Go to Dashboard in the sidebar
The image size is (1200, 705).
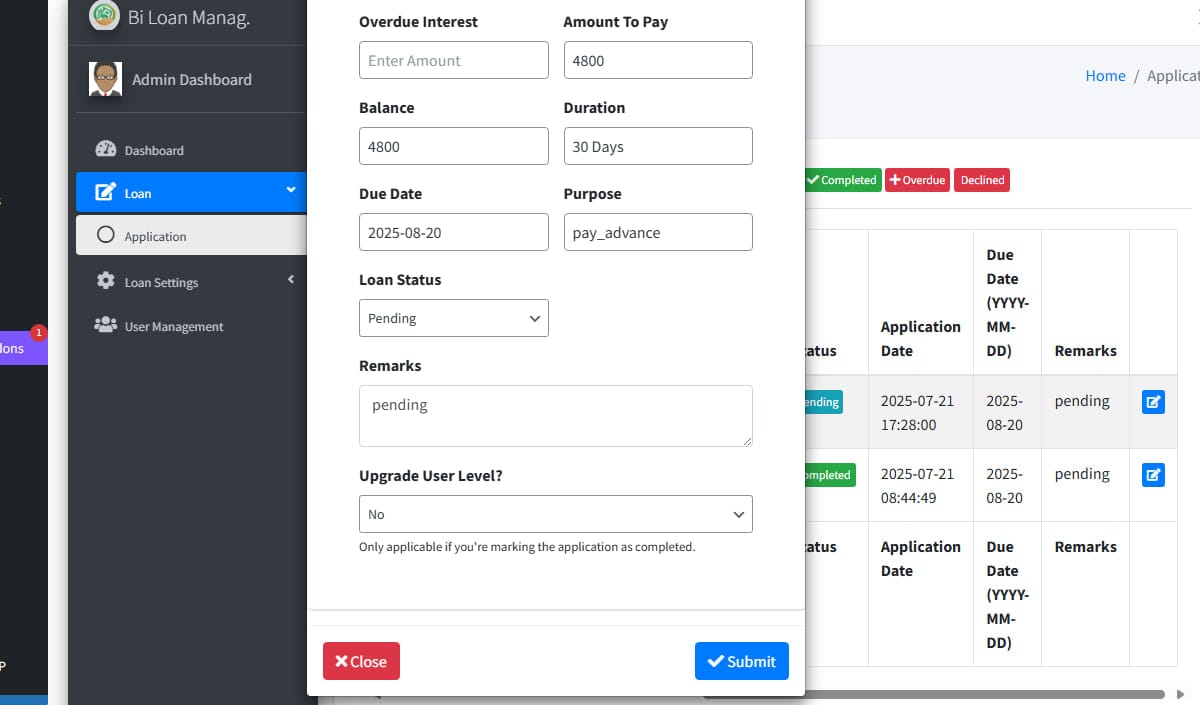[154, 150]
